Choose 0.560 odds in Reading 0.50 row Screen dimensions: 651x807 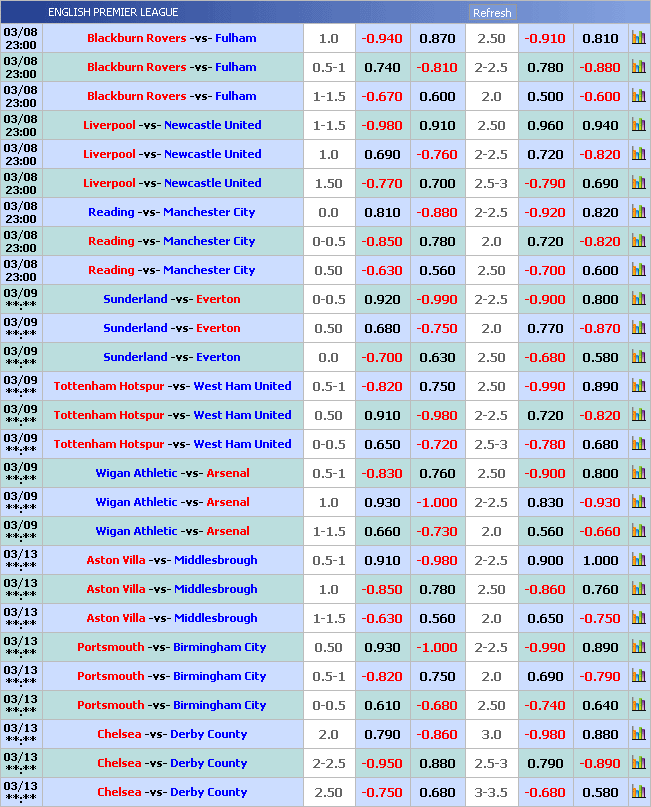pyautogui.click(x=437, y=271)
